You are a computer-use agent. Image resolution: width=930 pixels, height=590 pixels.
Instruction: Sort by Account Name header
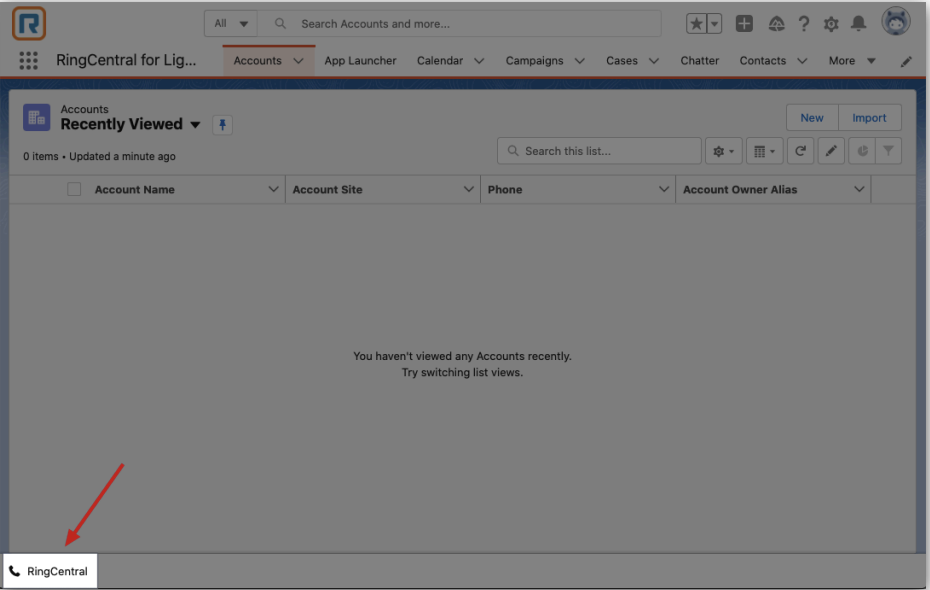coord(135,190)
